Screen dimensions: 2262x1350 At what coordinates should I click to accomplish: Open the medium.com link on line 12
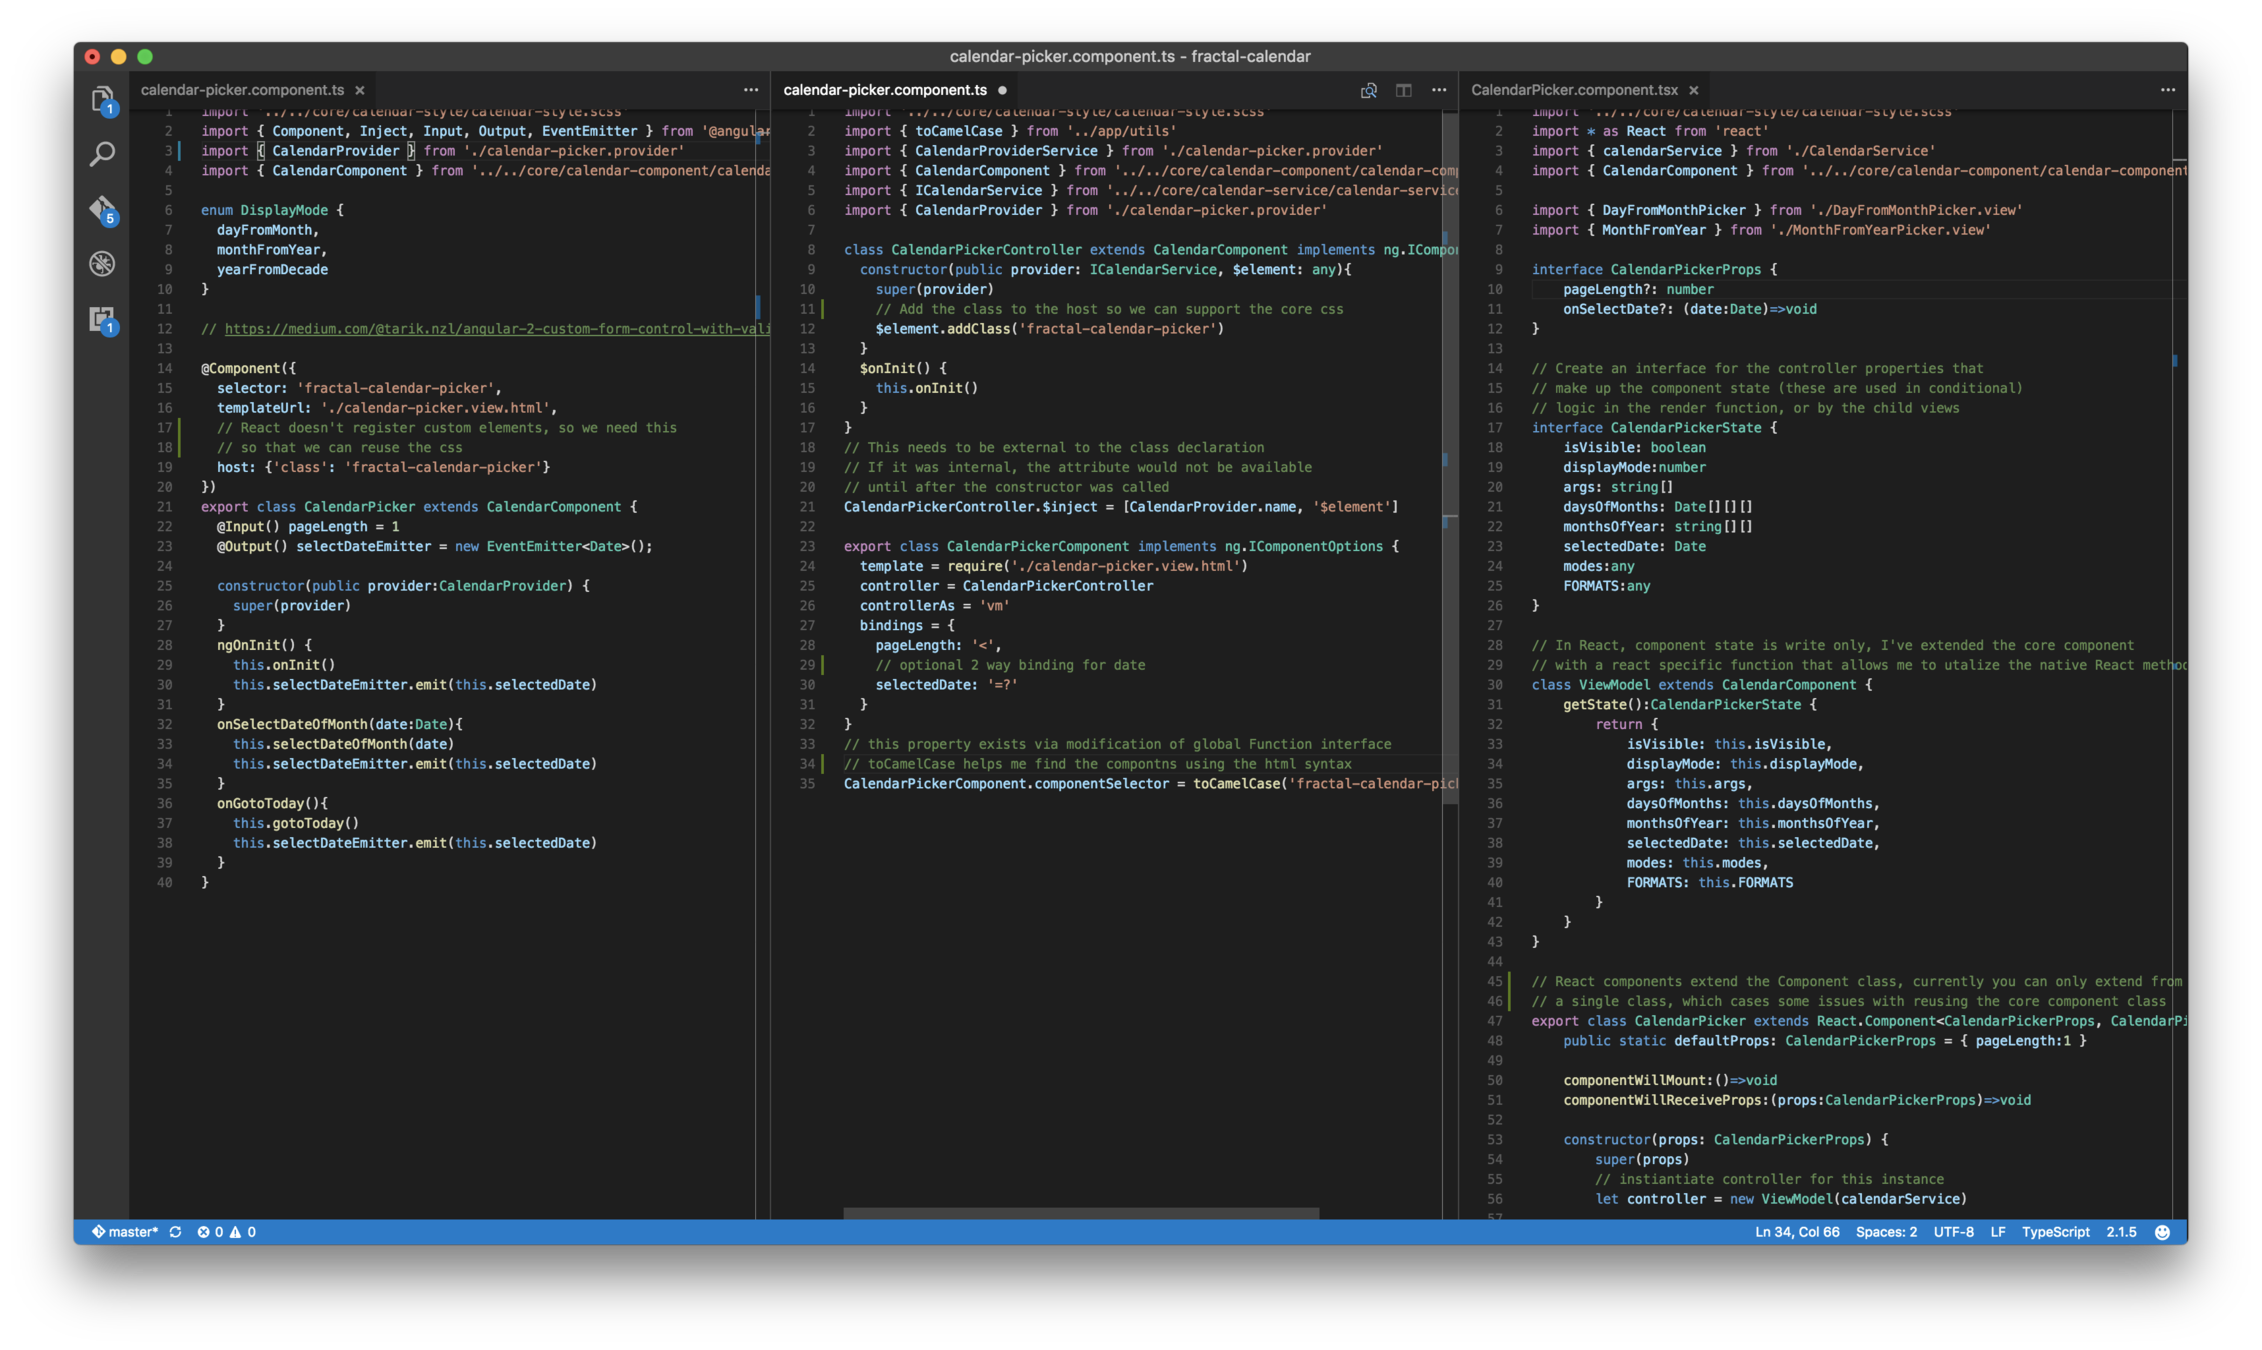click(x=497, y=329)
